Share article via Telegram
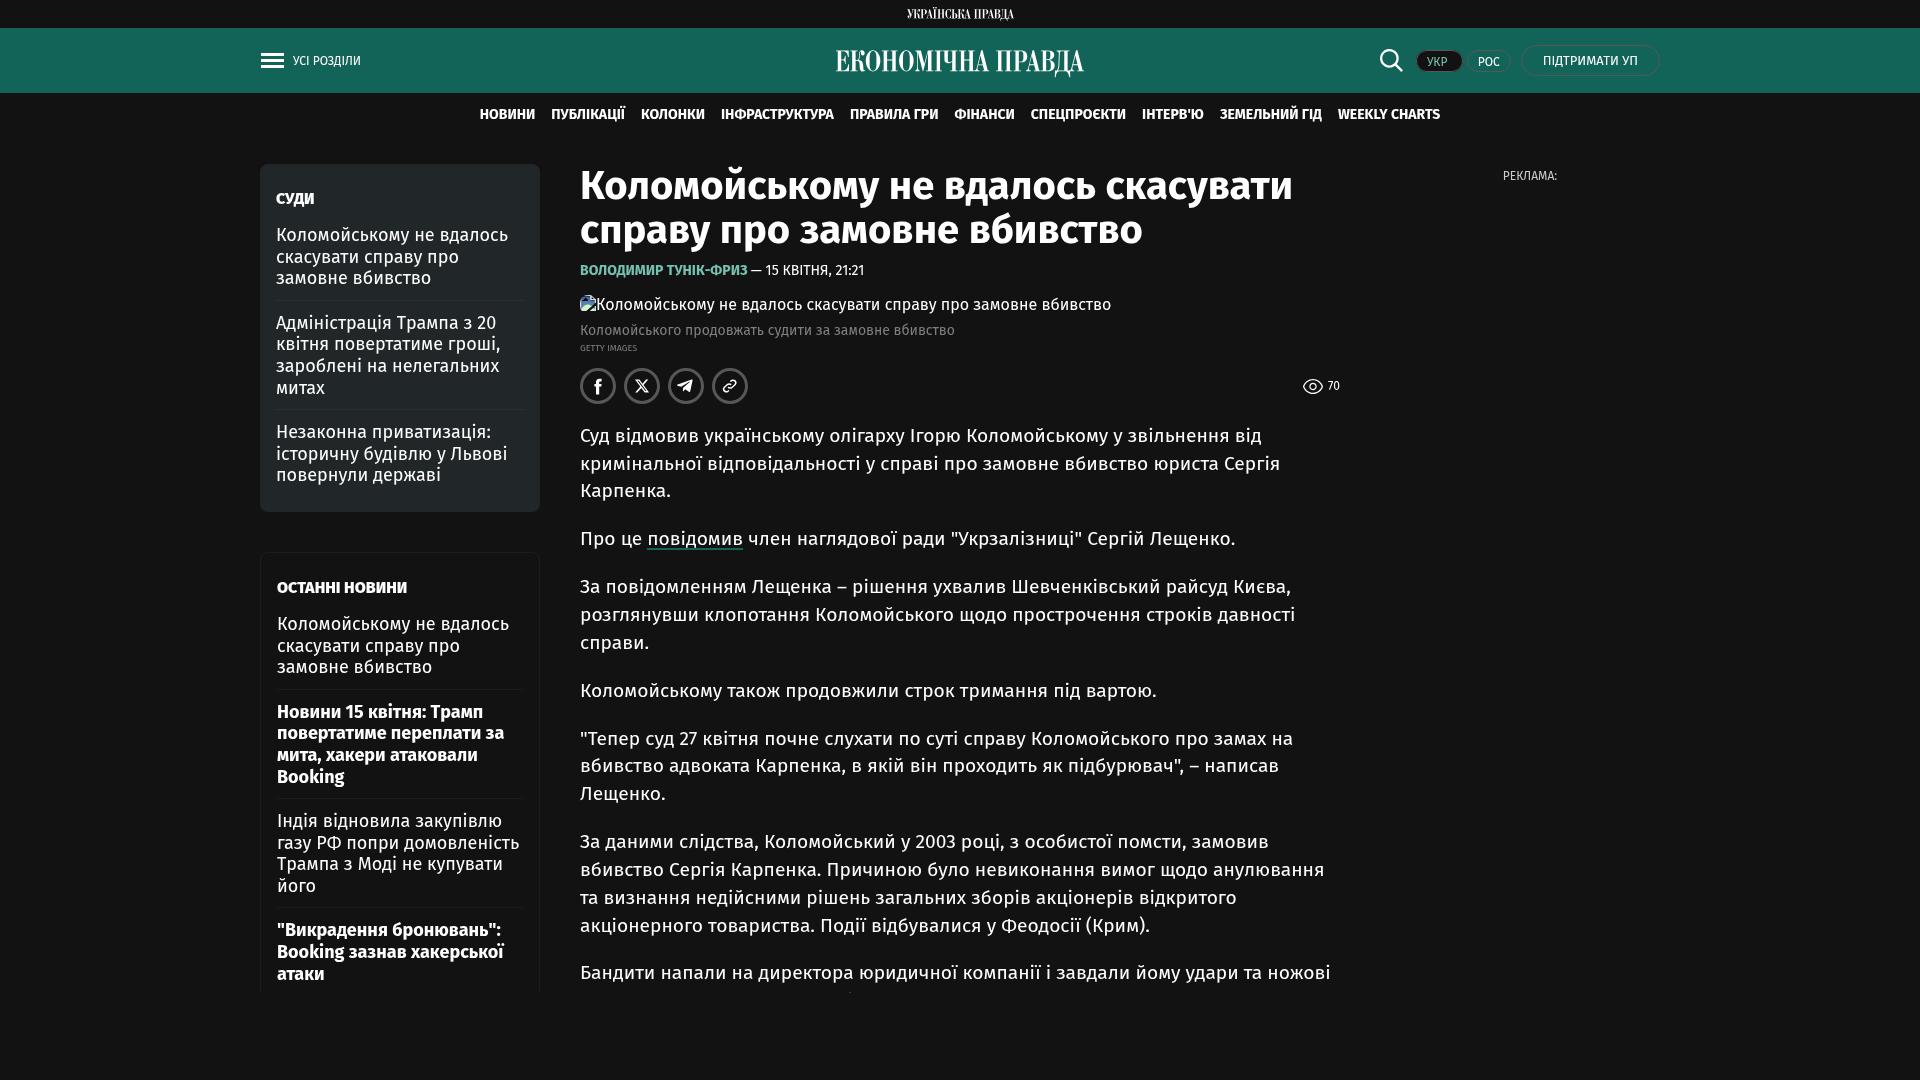This screenshot has width=1920, height=1080. (686, 386)
